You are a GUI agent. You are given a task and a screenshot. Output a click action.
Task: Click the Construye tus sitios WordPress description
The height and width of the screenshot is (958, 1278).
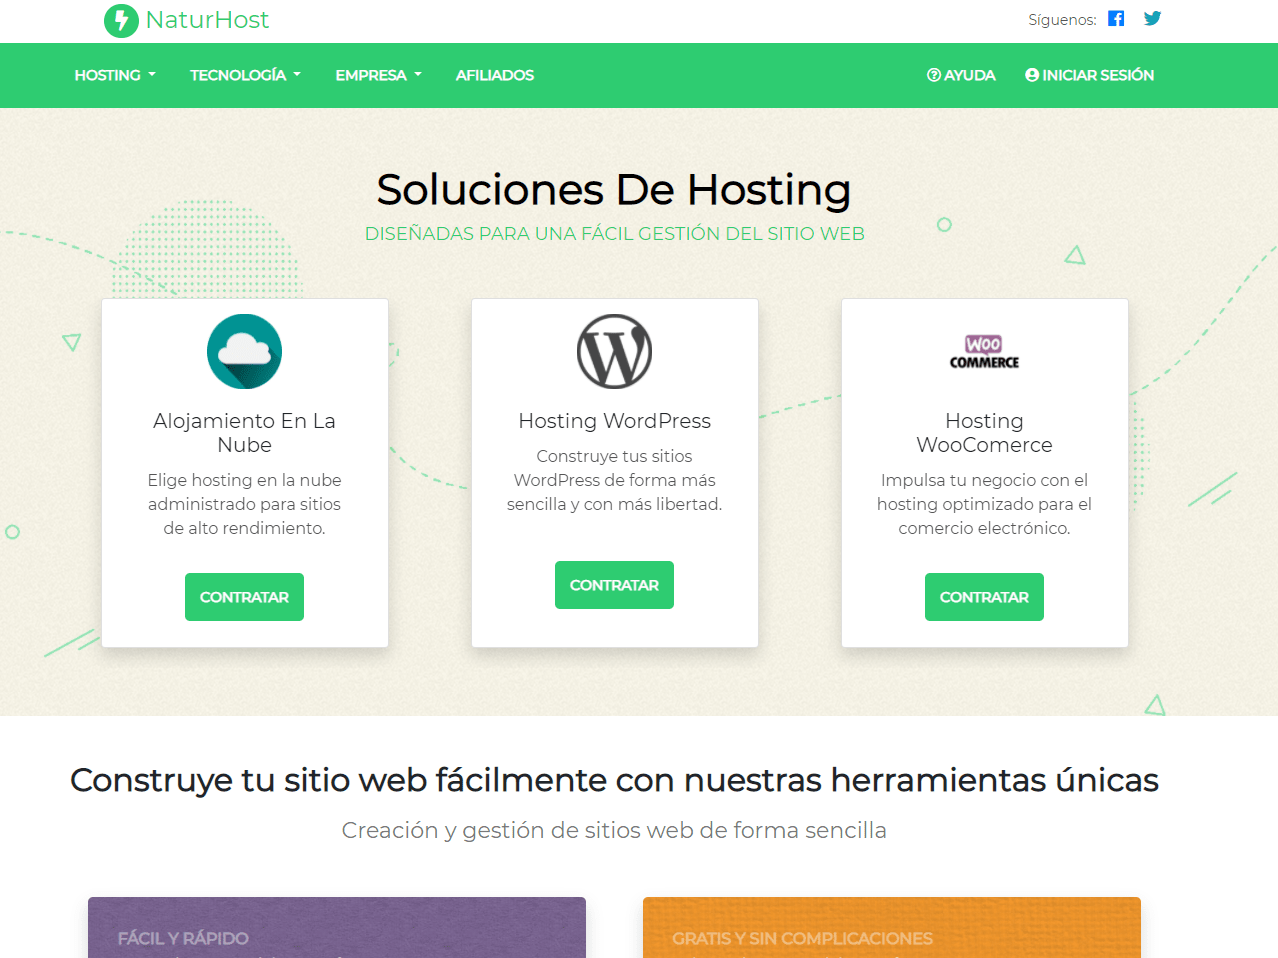[614, 480]
